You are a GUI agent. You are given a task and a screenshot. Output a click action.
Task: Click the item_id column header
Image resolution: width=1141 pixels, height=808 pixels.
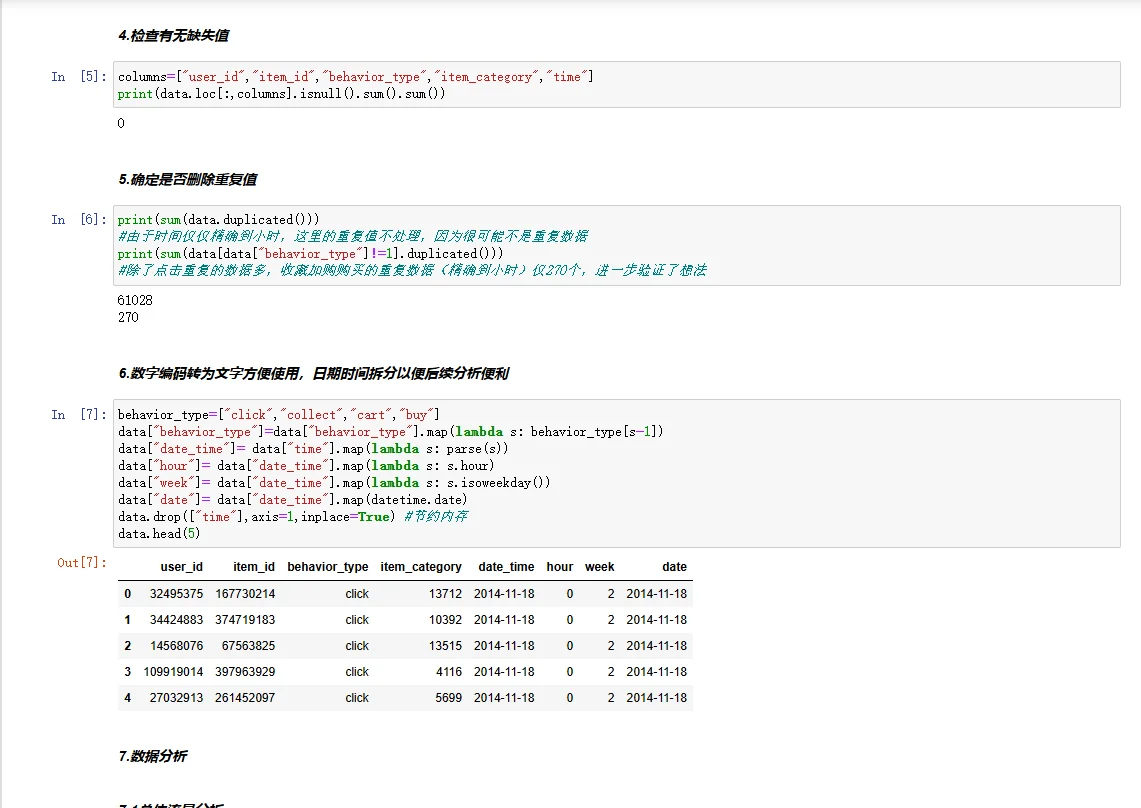point(254,566)
